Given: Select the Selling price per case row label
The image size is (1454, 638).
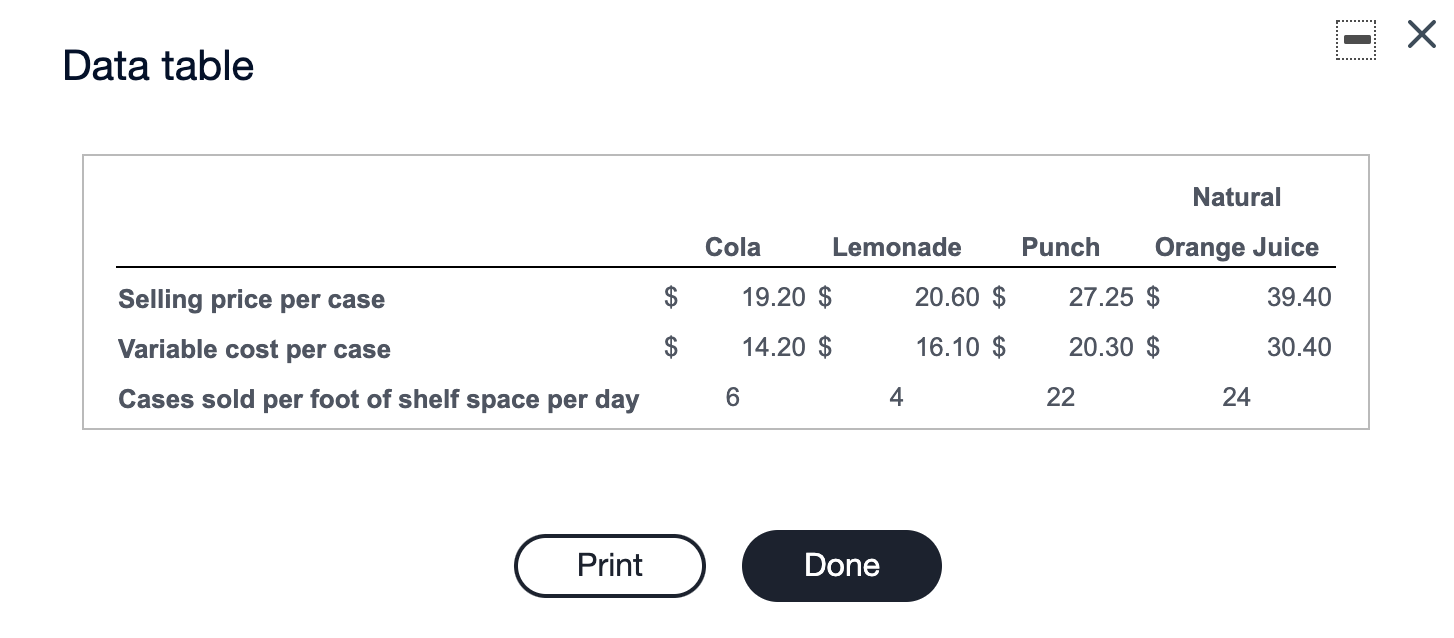Looking at the screenshot, I should coord(251,299).
